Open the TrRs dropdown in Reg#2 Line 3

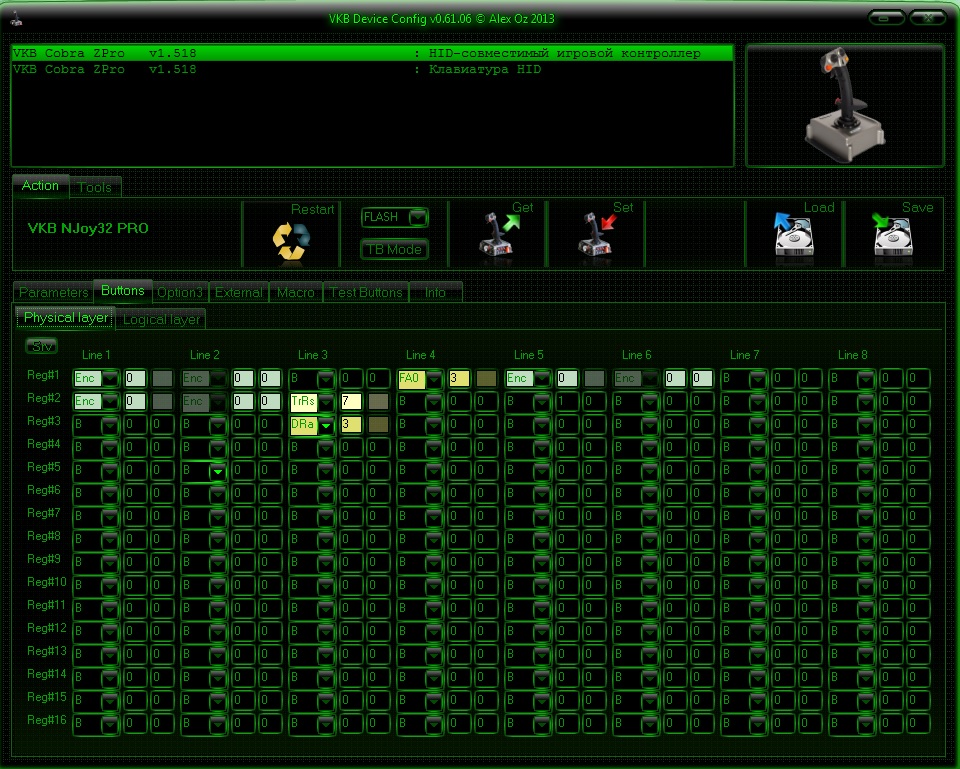pyautogui.click(x=326, y=402)
